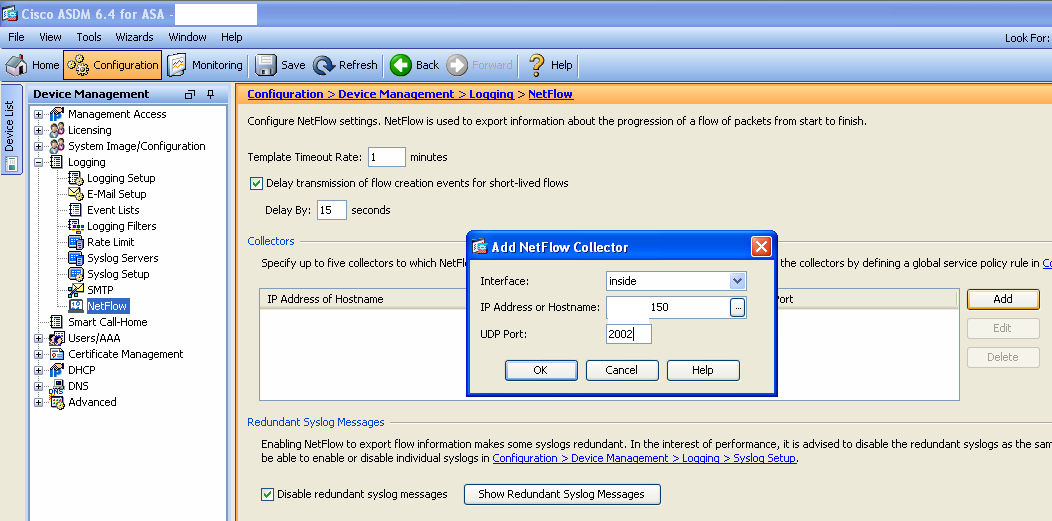
Task: Expand the Users/AAA tree node
Action: [39, 338]
